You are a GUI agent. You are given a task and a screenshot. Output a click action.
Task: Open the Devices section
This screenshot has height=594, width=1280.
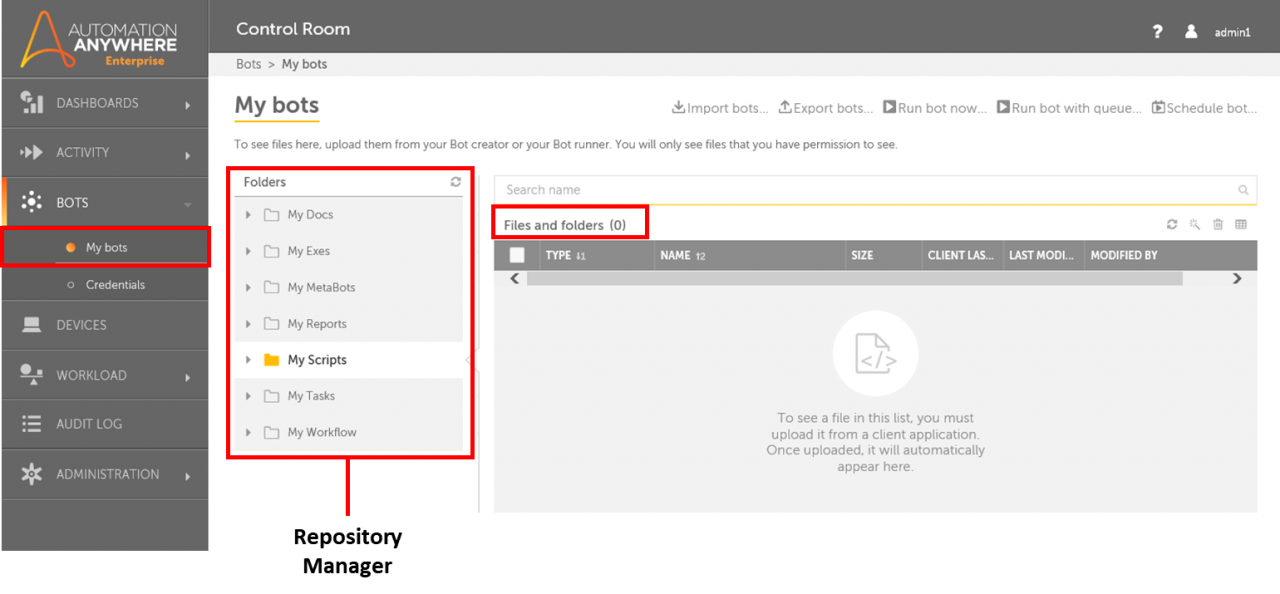click(x=105, y=325)
